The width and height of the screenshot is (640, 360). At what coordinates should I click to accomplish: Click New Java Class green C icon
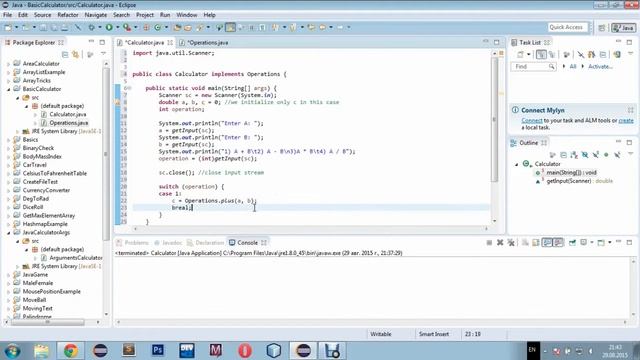158,27
